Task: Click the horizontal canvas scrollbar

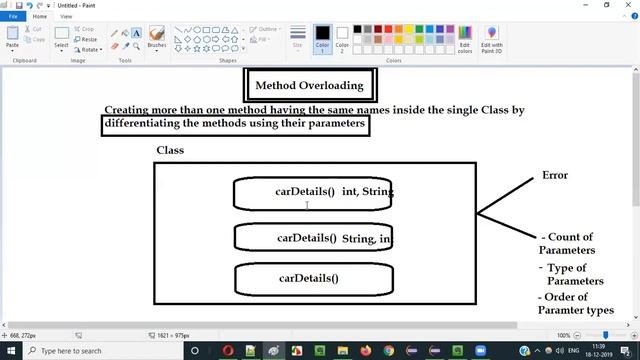Action: [x=262, y=325]
